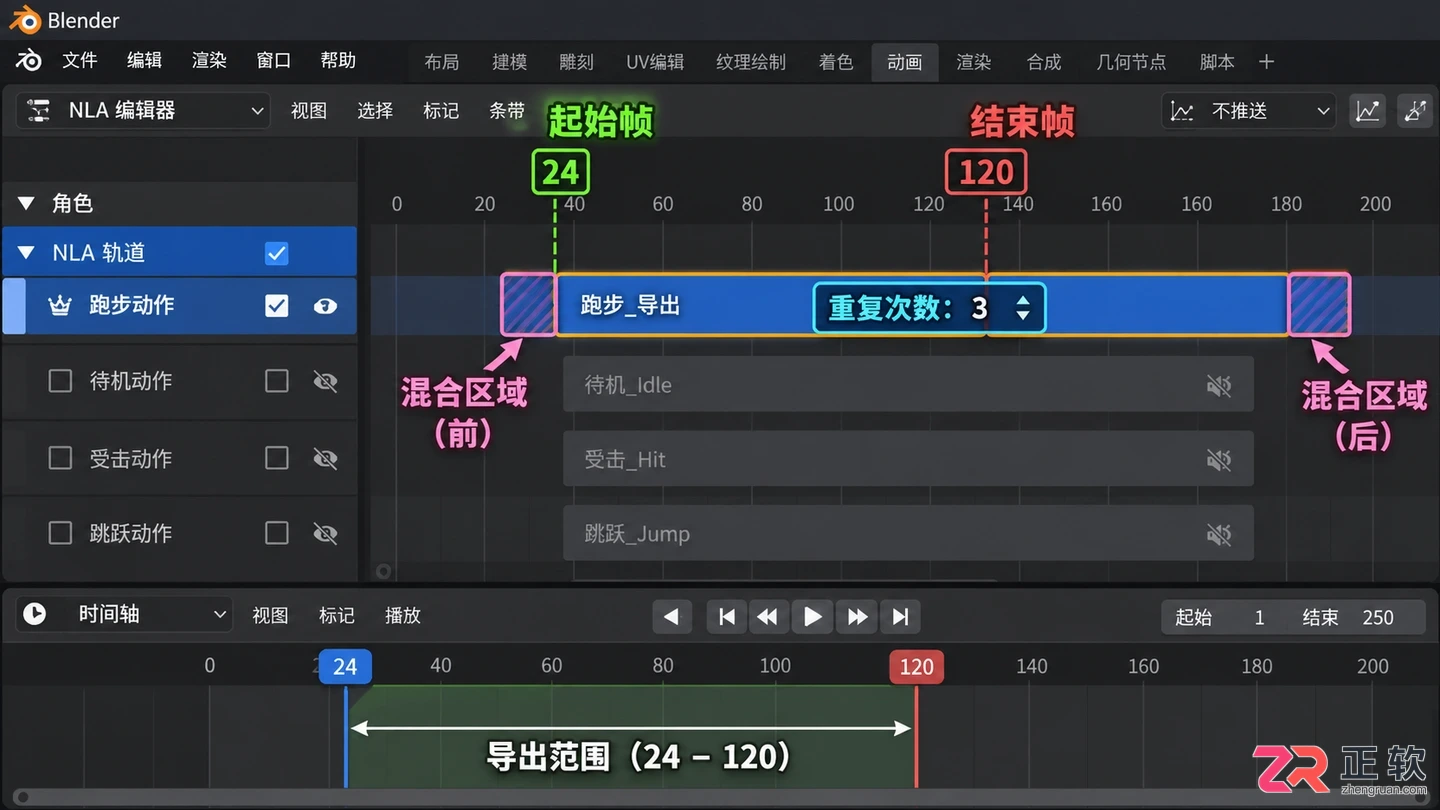Screen dimensions: 1440x810
Task: Click the NLA editor type icon
Action: point(40,110)
